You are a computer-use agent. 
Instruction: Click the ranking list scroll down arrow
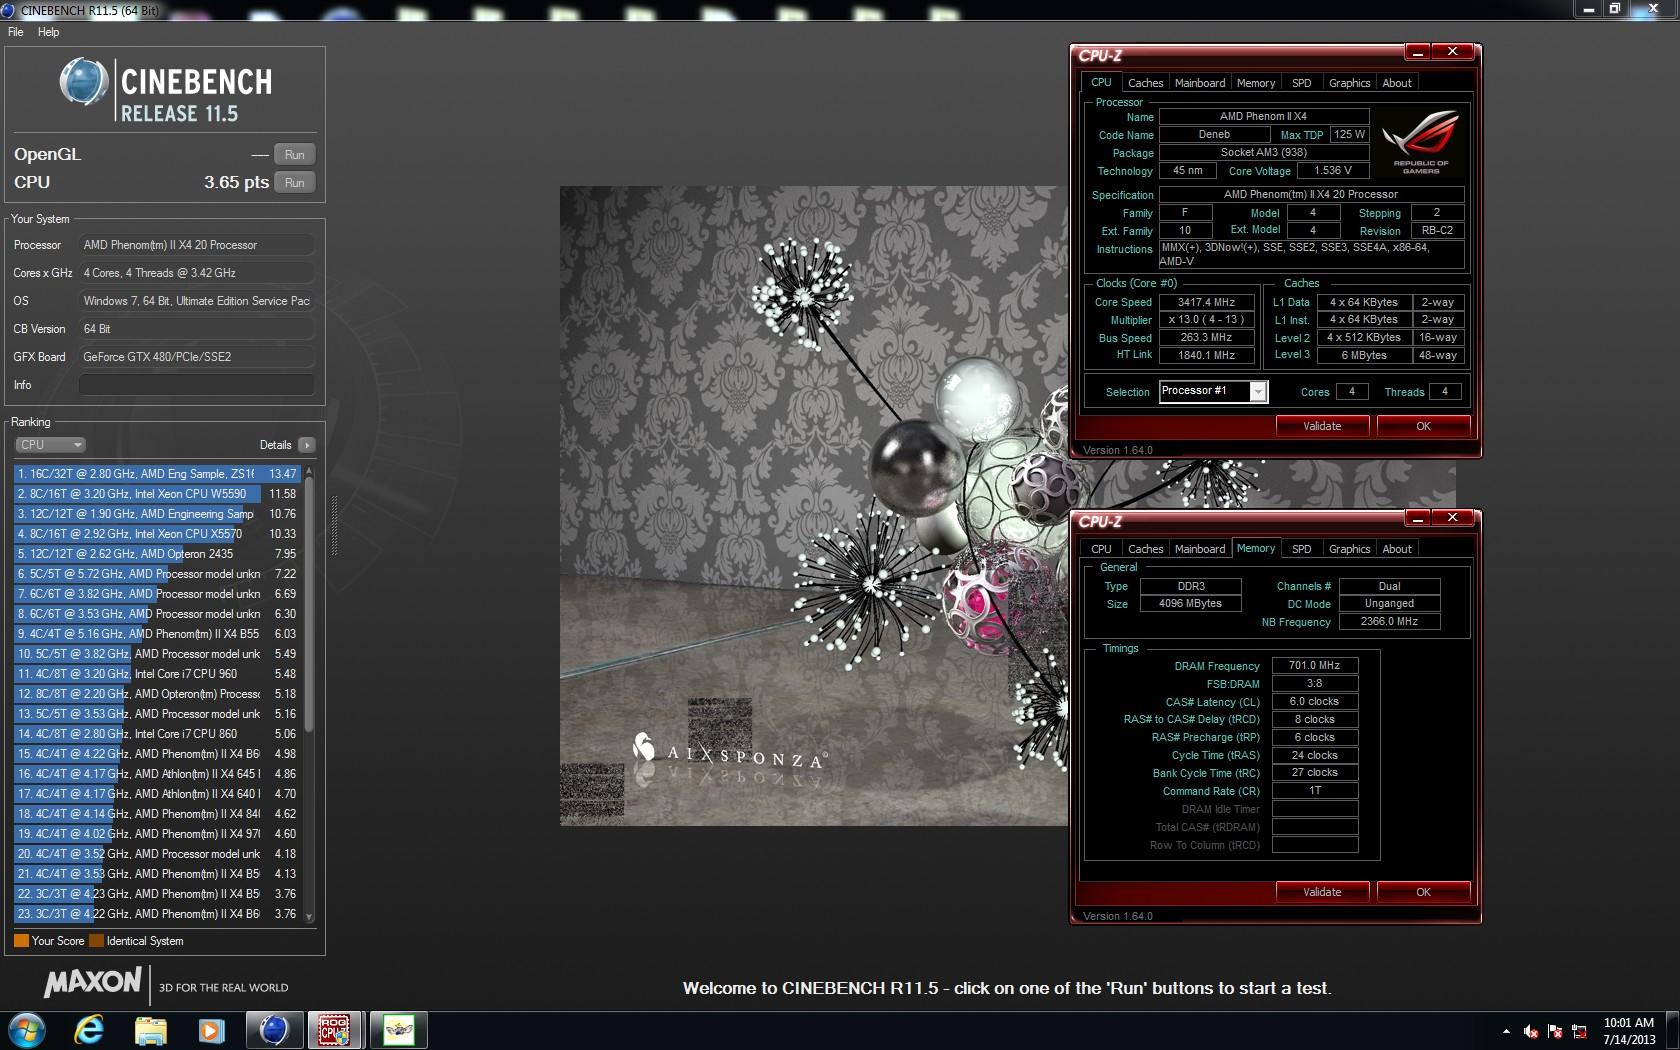coord(309,916)
